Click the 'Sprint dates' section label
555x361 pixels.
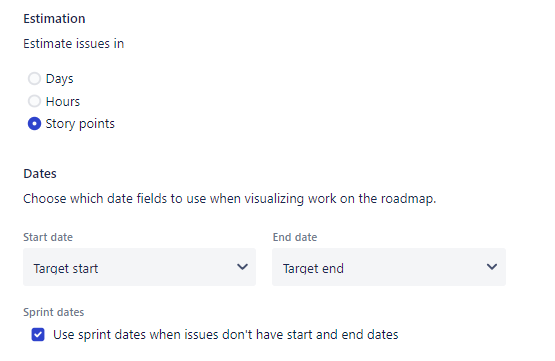click(x=54, y=313)
